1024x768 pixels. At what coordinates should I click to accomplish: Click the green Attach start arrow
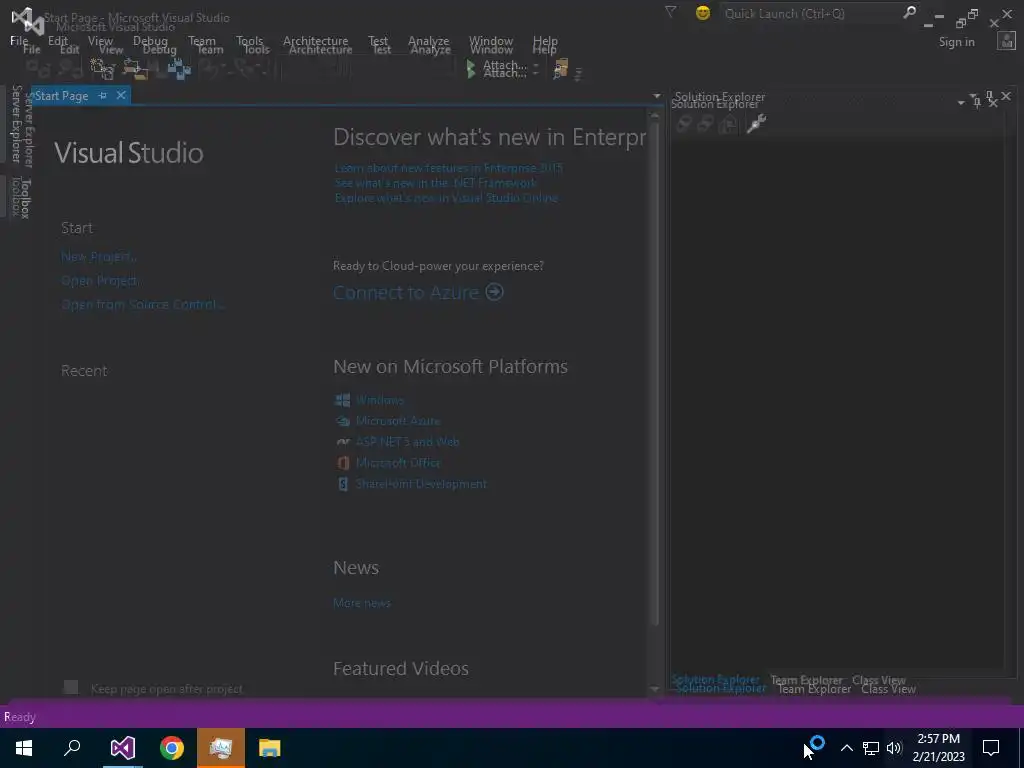click(471, 69)
